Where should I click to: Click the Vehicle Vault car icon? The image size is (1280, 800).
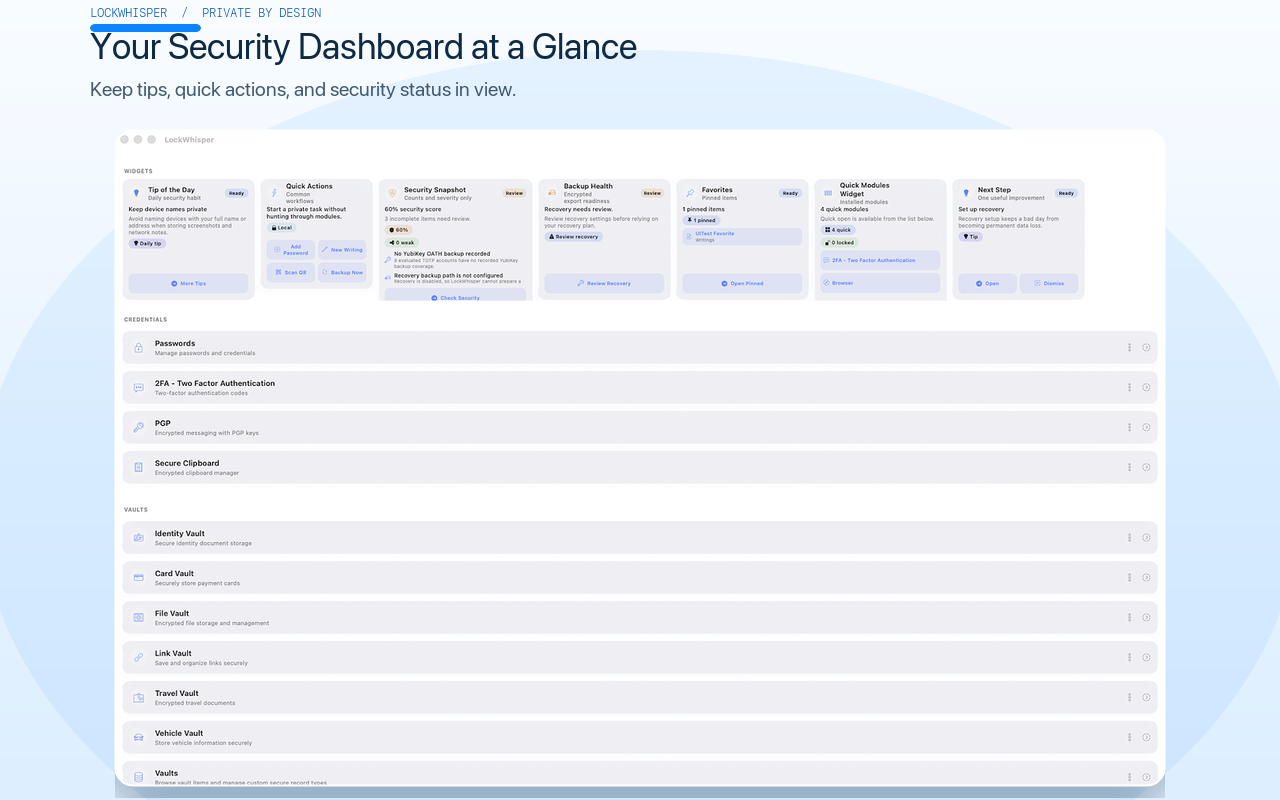coord(138,737)
